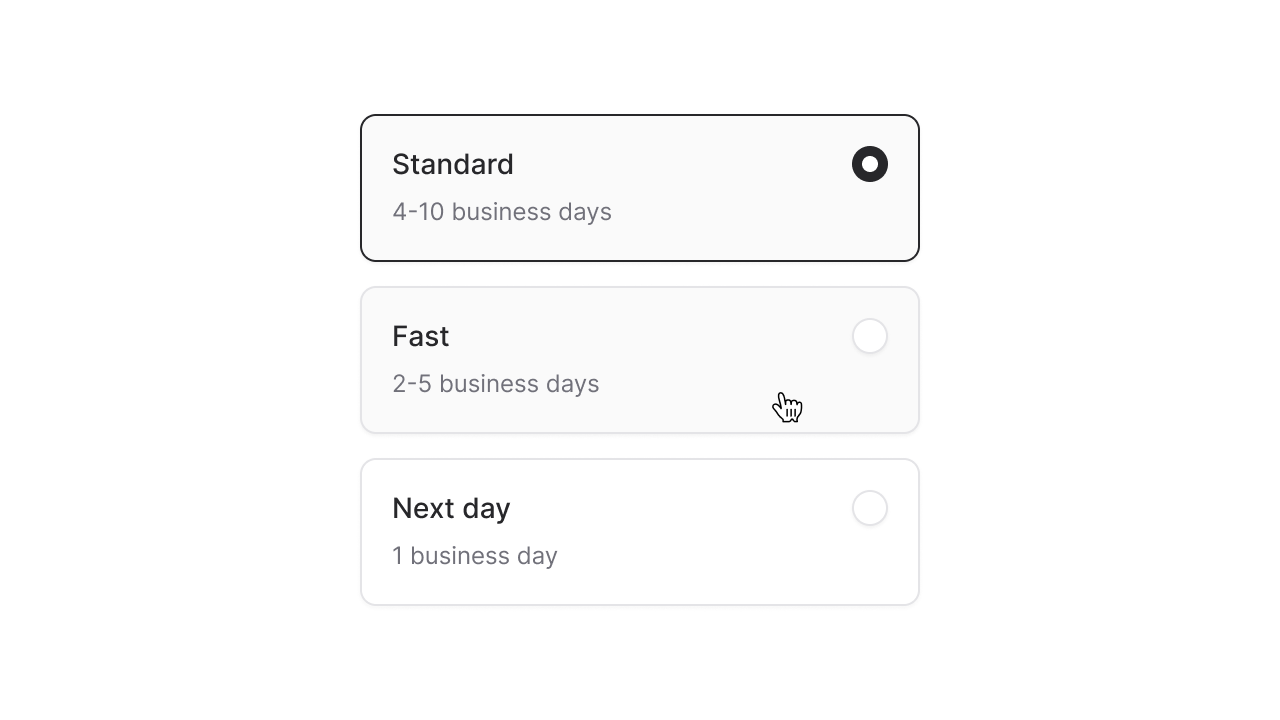Click the filled dot inside Standard's radio

(x=870, y=164)
